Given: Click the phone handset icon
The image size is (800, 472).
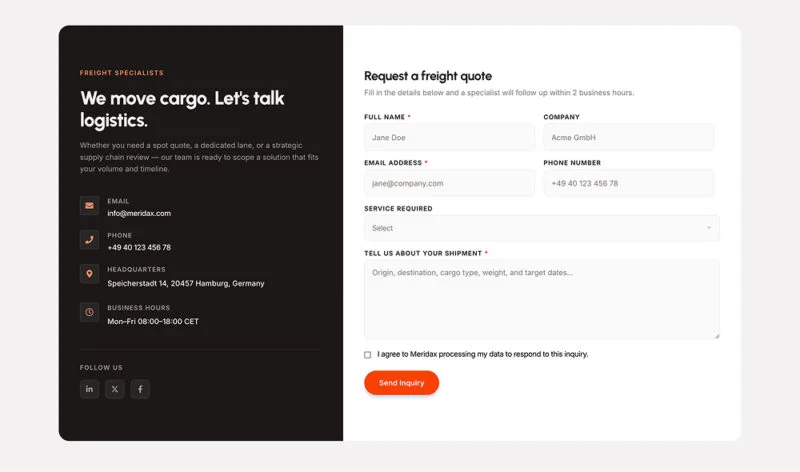Looking at the screenshot, I should click(x=89, y=240).
